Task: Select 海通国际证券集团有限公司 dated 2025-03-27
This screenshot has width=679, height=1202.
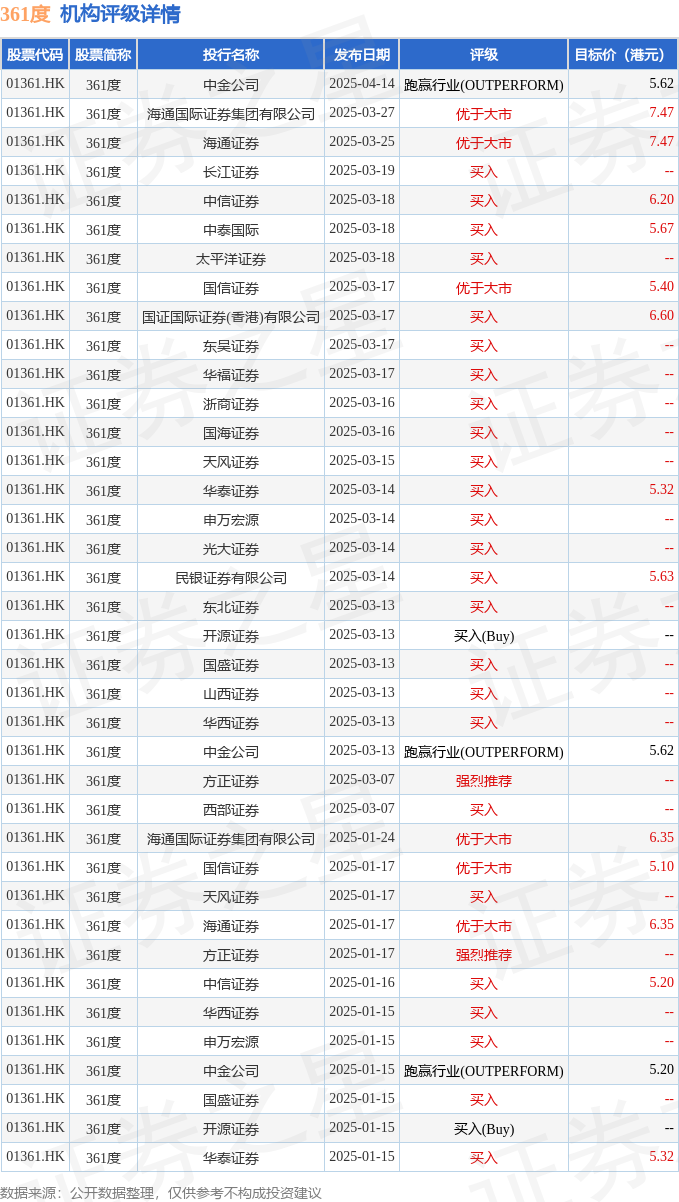Action: pos(231,114)
